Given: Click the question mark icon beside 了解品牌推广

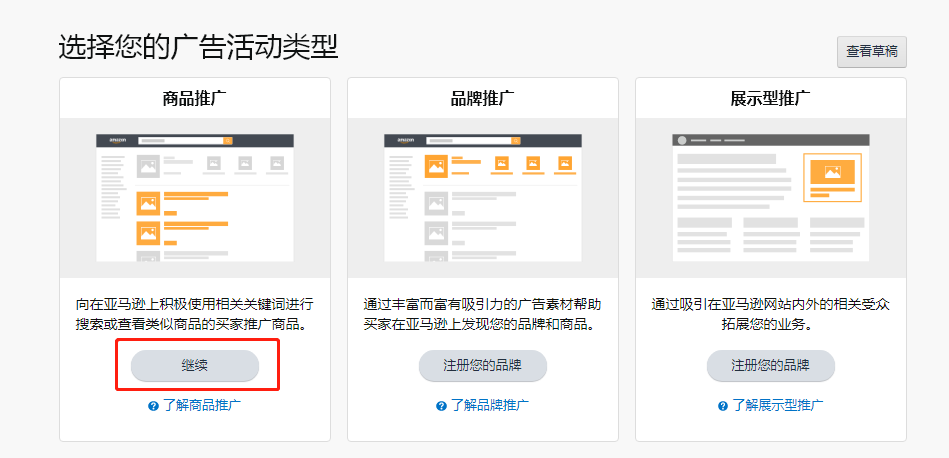Looking at the screenshot, I should click(441, 406).
